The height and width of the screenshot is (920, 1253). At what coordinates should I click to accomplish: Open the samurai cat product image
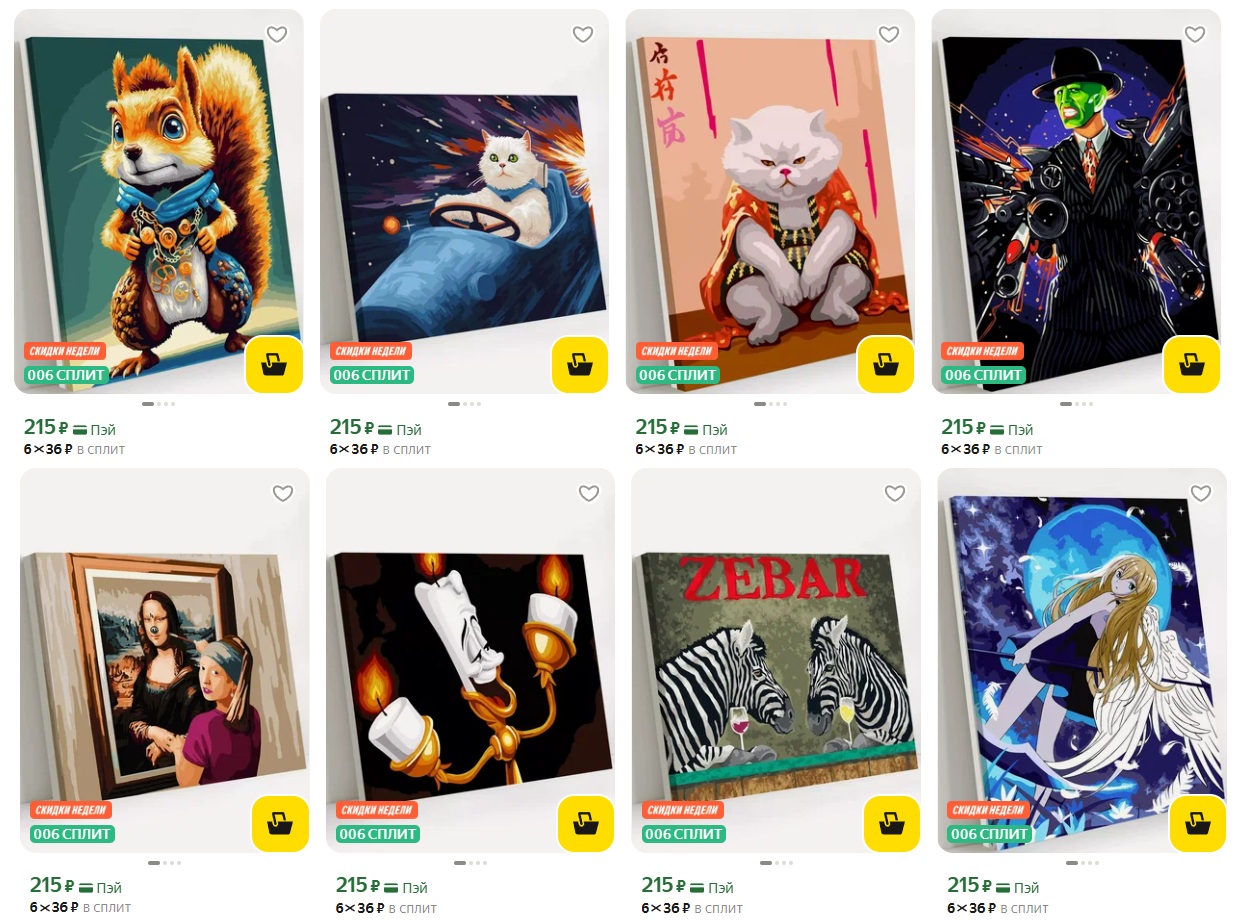(x=770, y=201)
